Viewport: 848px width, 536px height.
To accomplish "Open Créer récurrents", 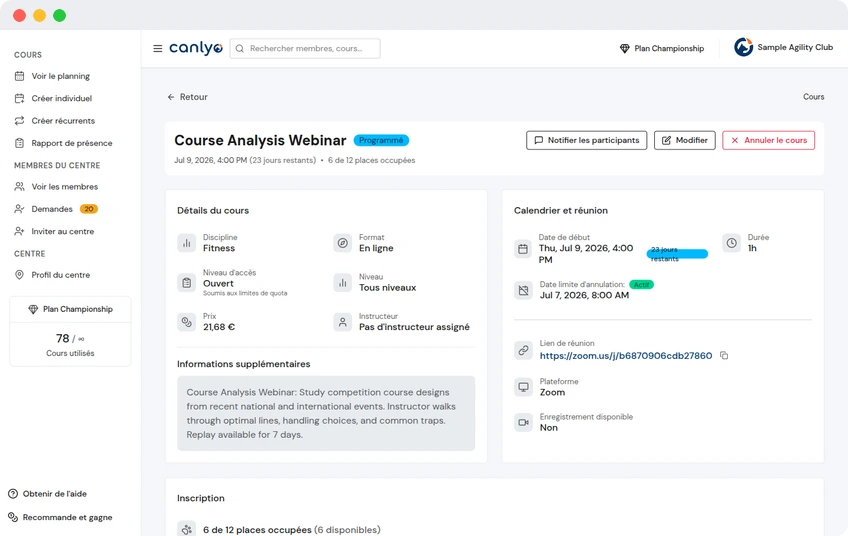I will [x=63, y=121].
